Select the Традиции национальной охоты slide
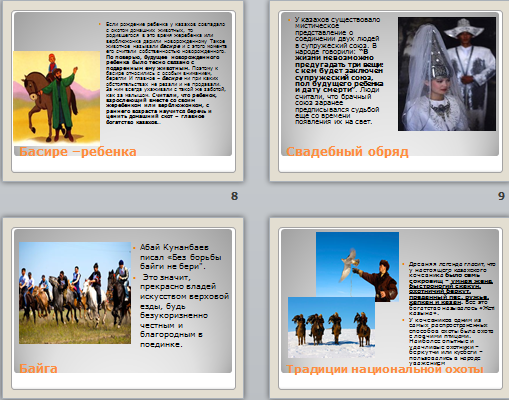509x400 pixels. point(389,308)
